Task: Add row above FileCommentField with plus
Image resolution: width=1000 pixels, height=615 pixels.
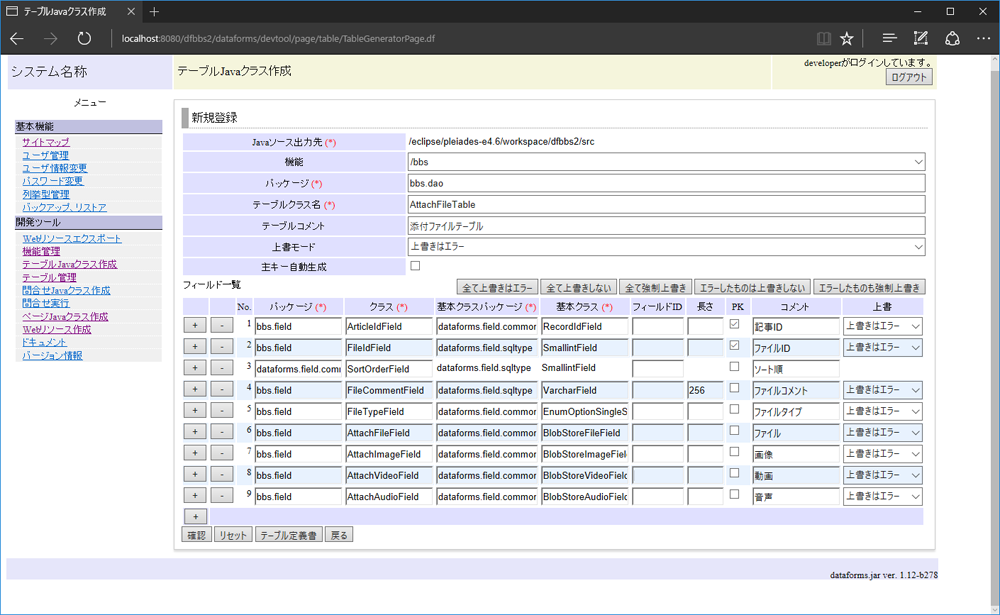Action: click(195, 389)
